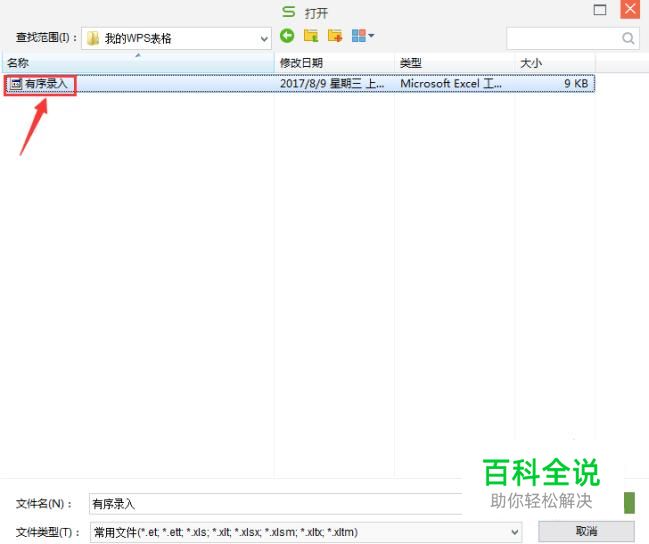649x544 pixels.
Task: Maximize the 打开 dialog window
Action: point(600,10)
